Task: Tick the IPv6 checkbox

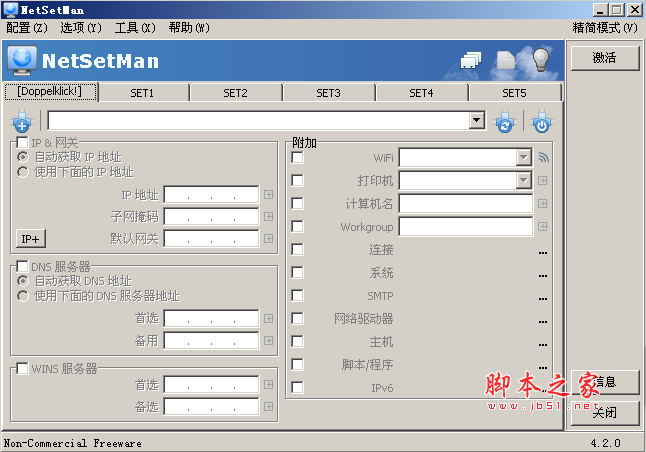Action: (297, 387)
